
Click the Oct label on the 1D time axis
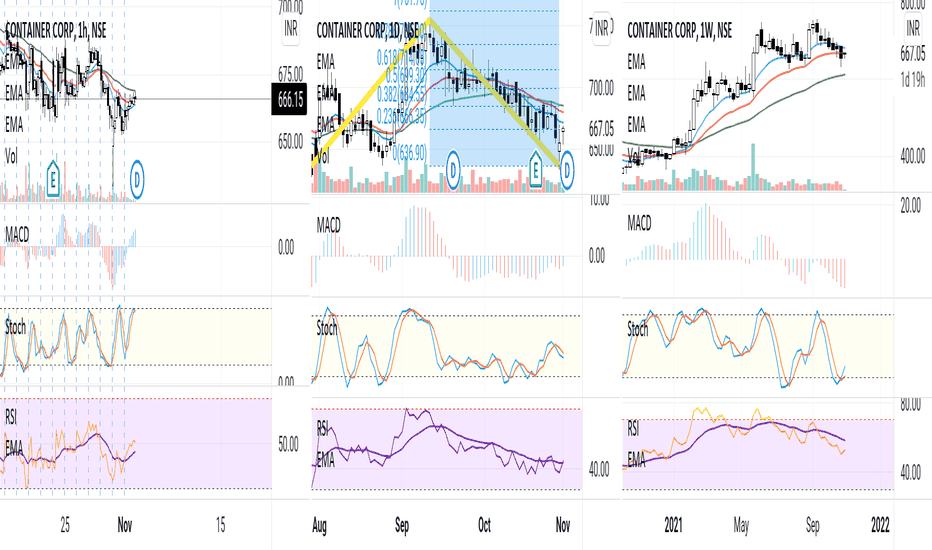click(484, 525)
